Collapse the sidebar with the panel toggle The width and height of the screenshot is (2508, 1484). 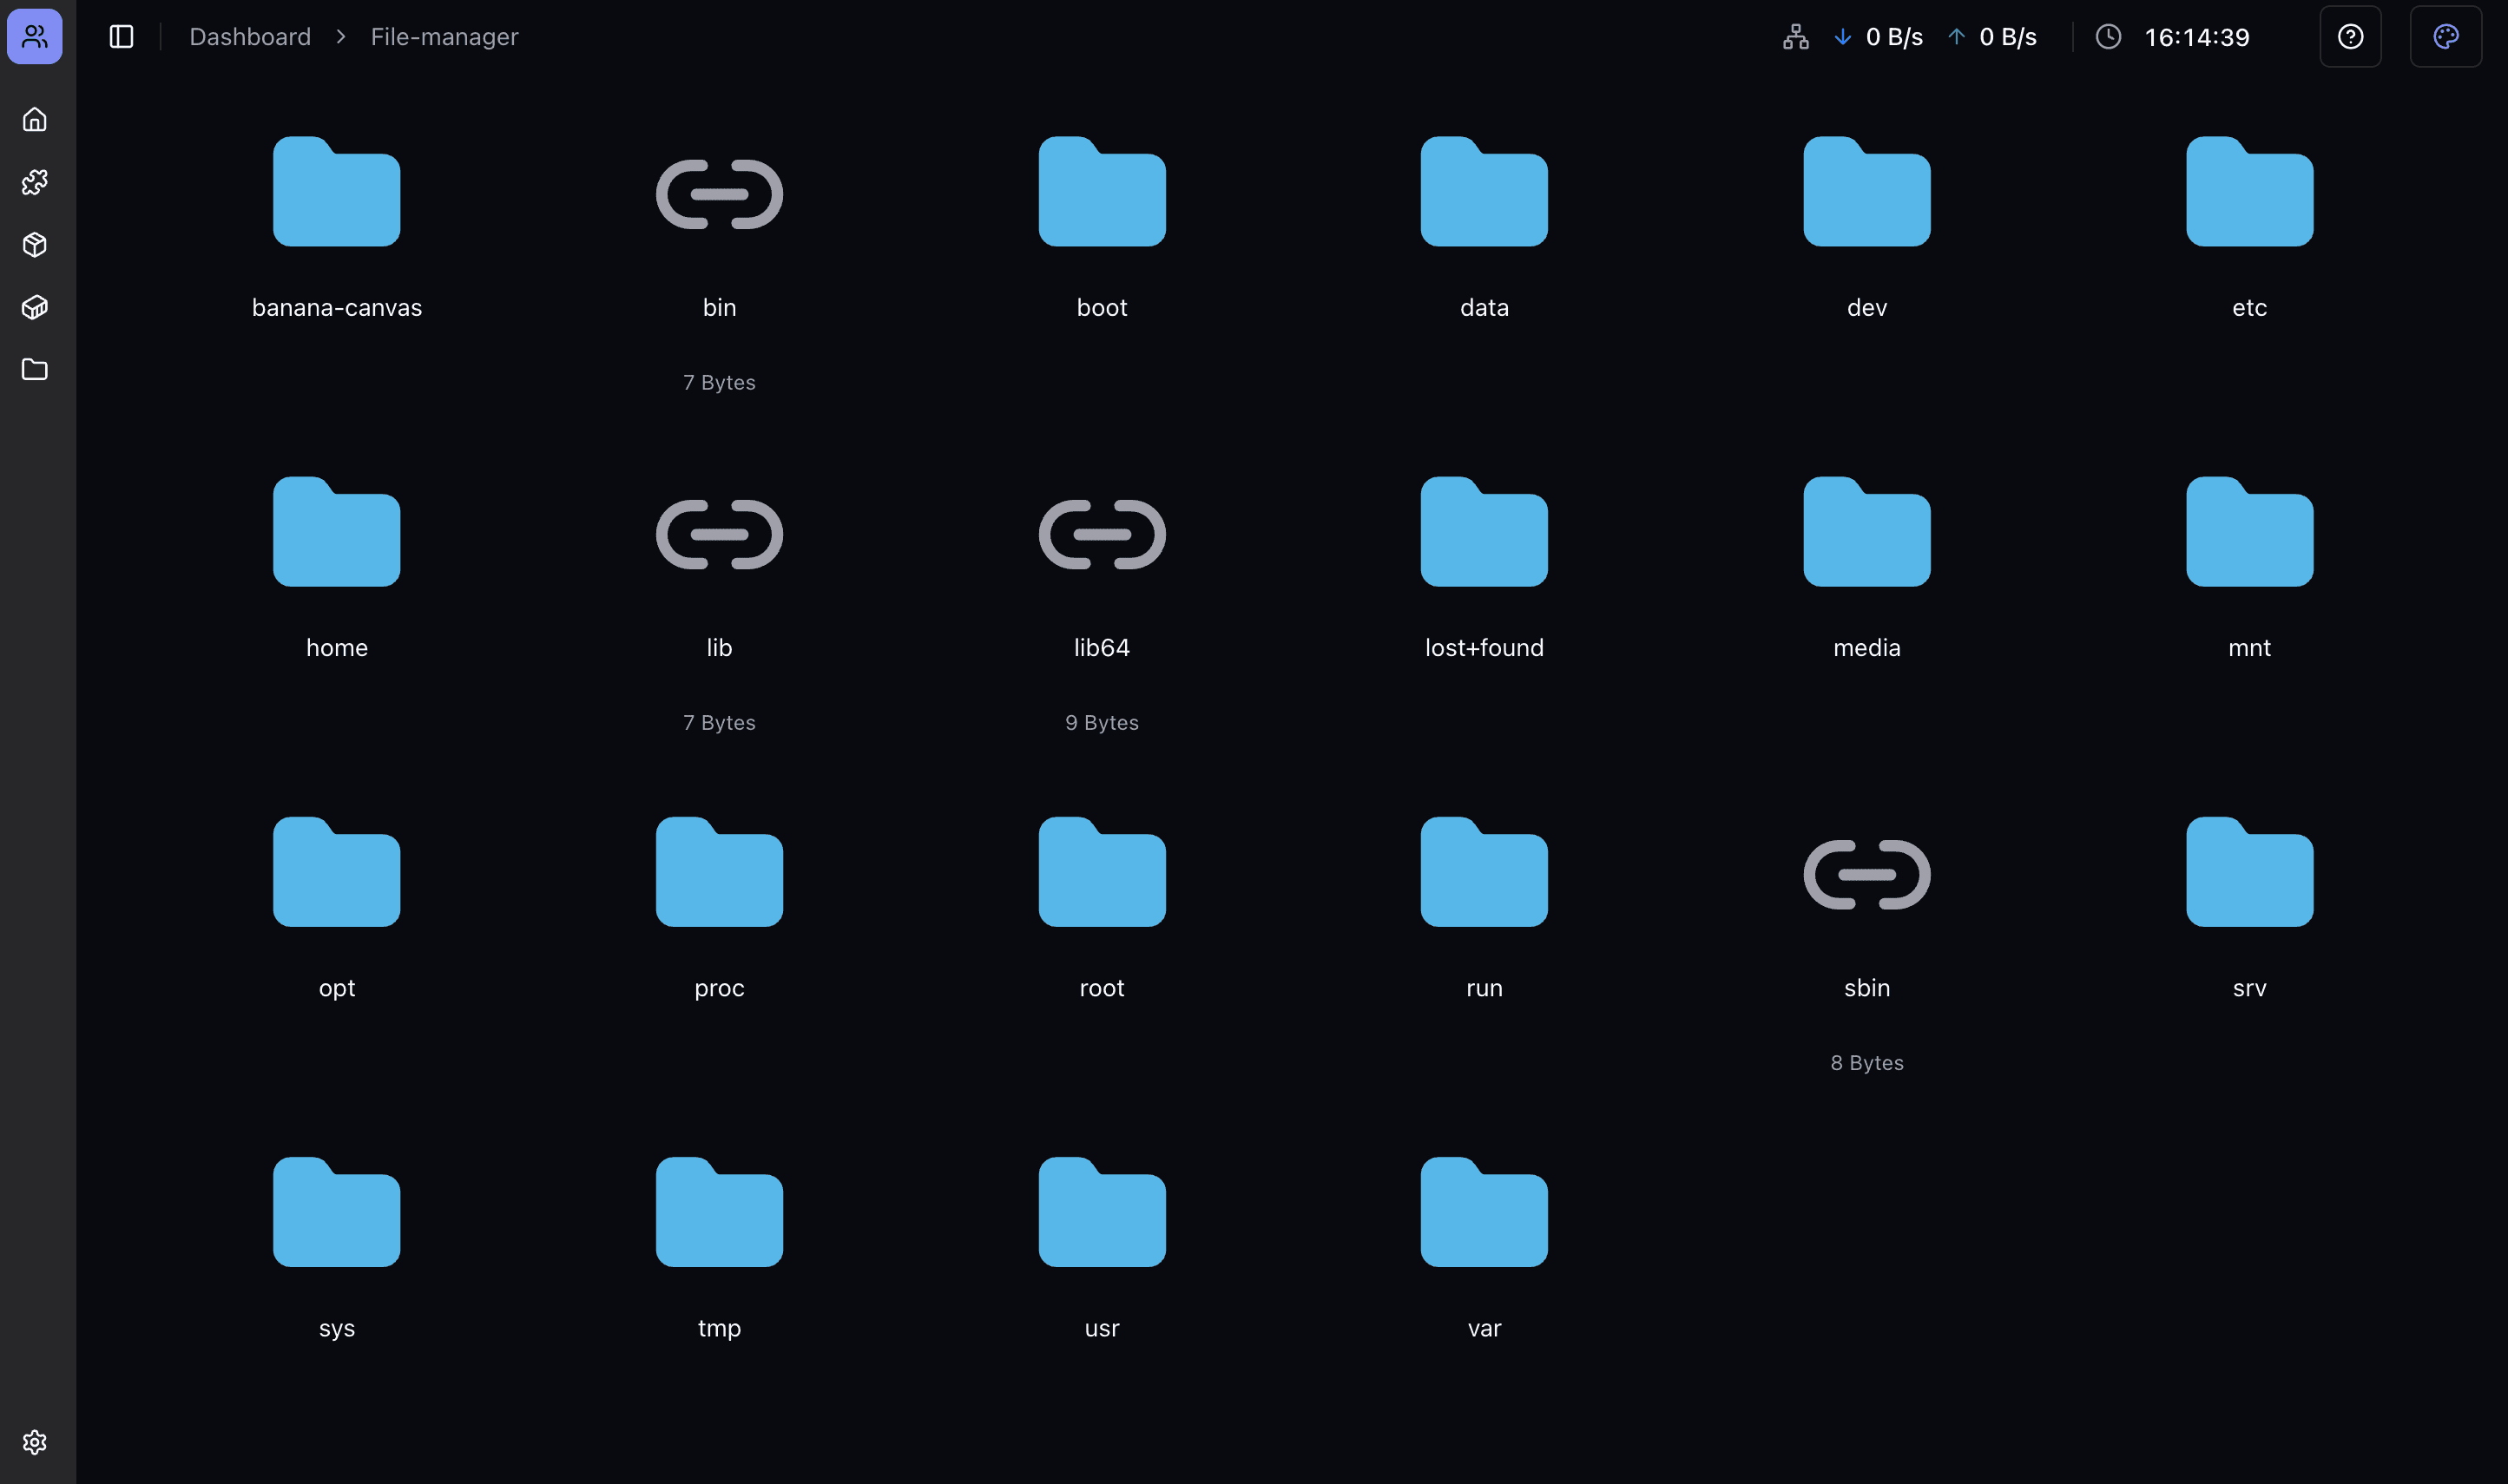coord(121,36)
